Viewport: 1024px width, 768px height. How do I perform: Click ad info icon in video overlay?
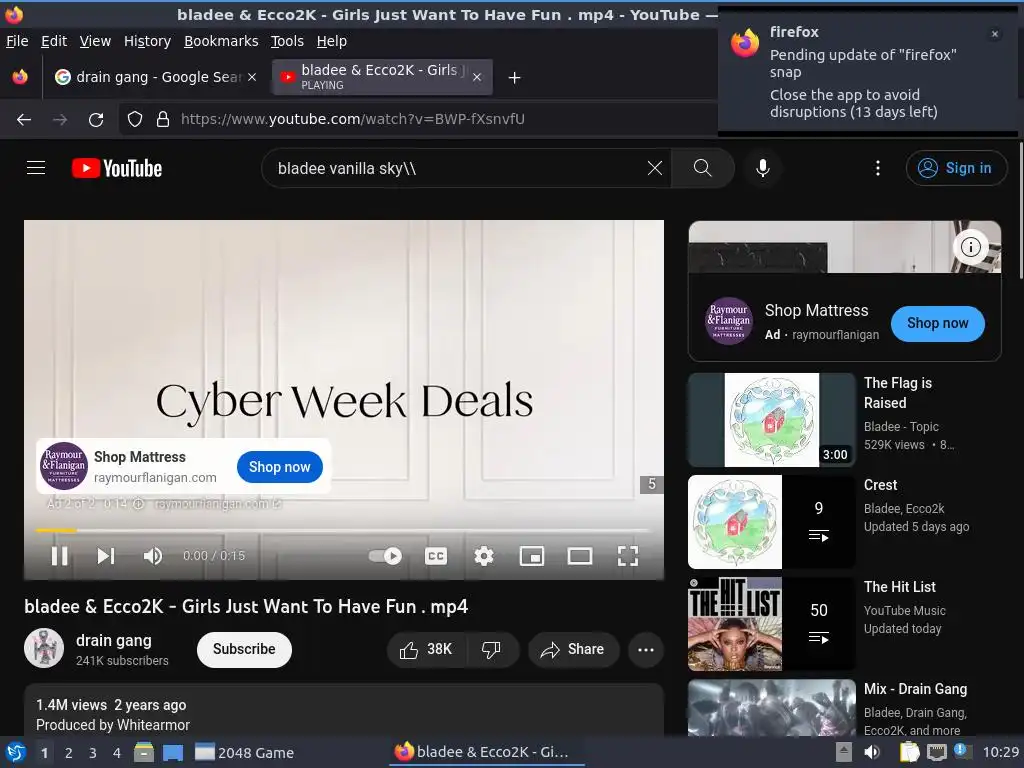[x=138, y=504]
